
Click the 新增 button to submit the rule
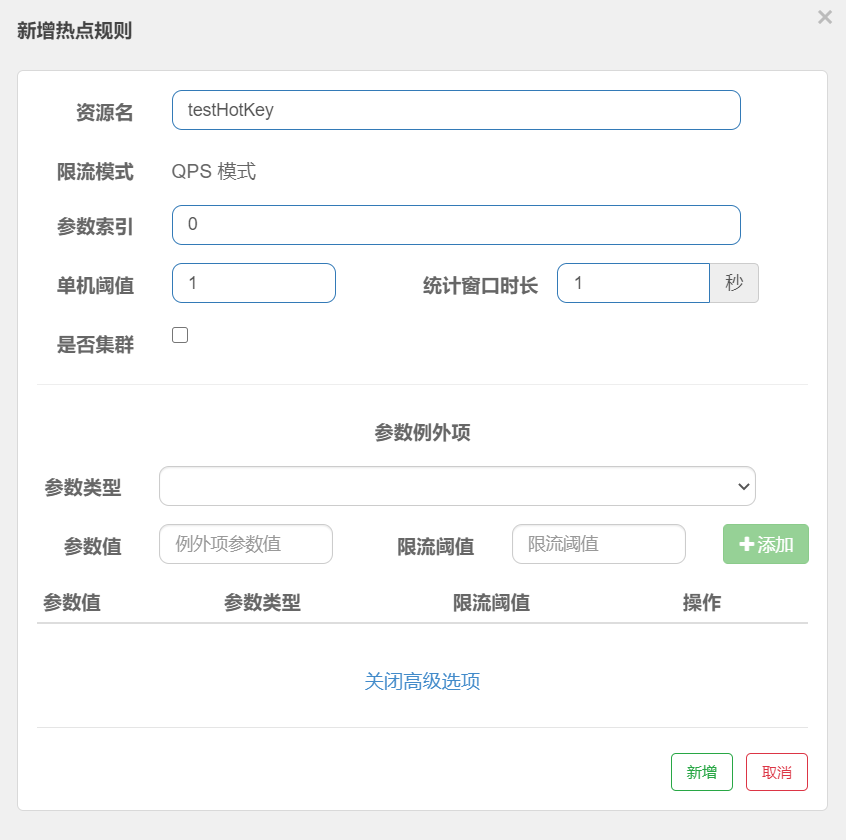click(x=701, y=772)
